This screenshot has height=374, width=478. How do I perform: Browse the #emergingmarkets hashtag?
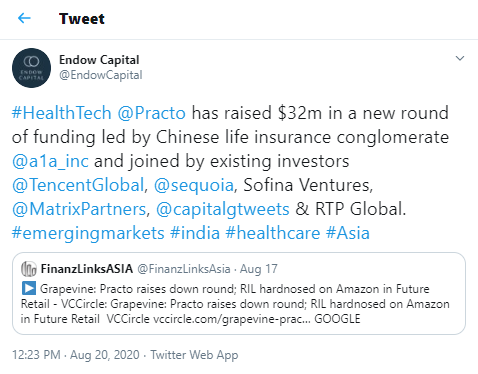88,233
